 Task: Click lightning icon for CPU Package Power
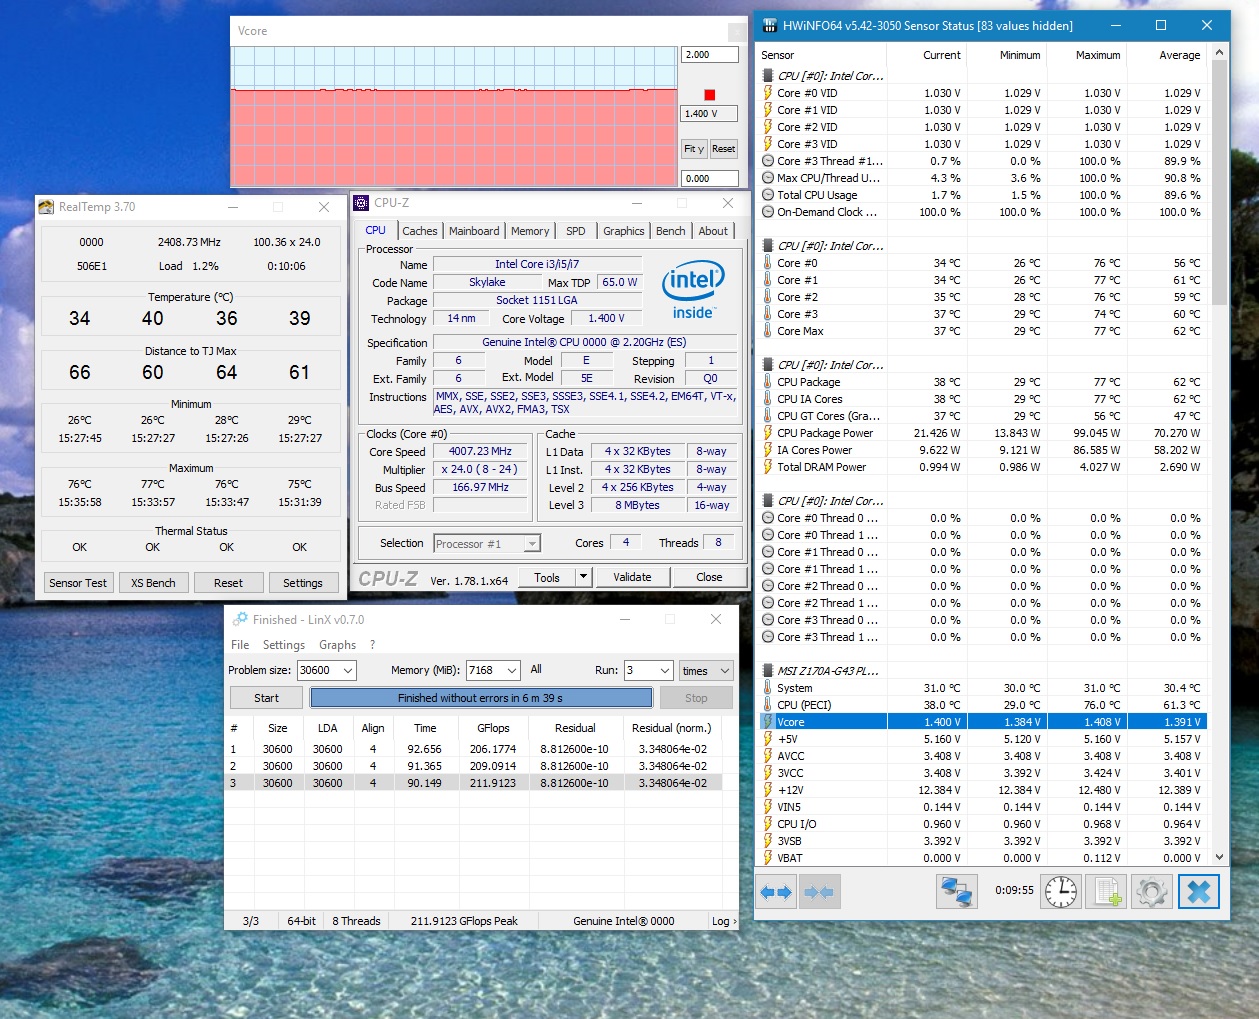(768, 433)
